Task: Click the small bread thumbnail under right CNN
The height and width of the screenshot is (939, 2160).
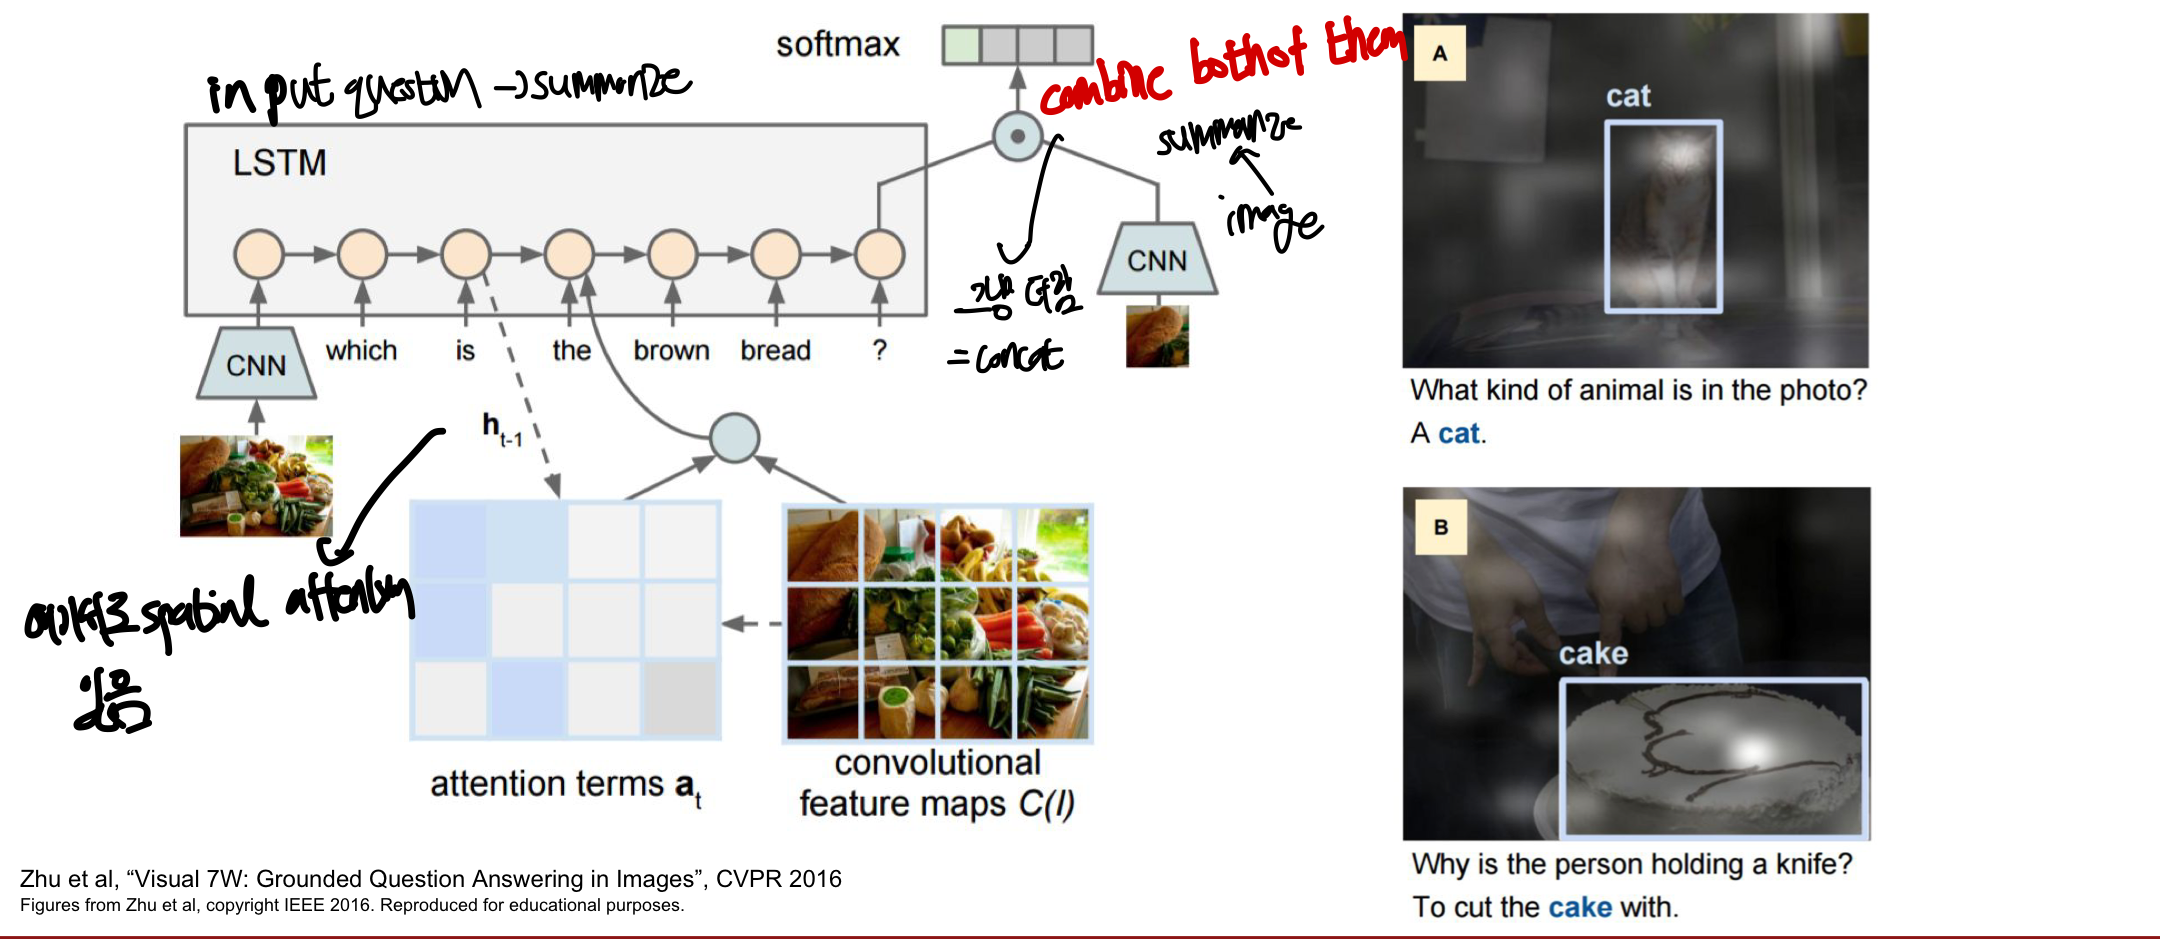Action: (1157, 336)
